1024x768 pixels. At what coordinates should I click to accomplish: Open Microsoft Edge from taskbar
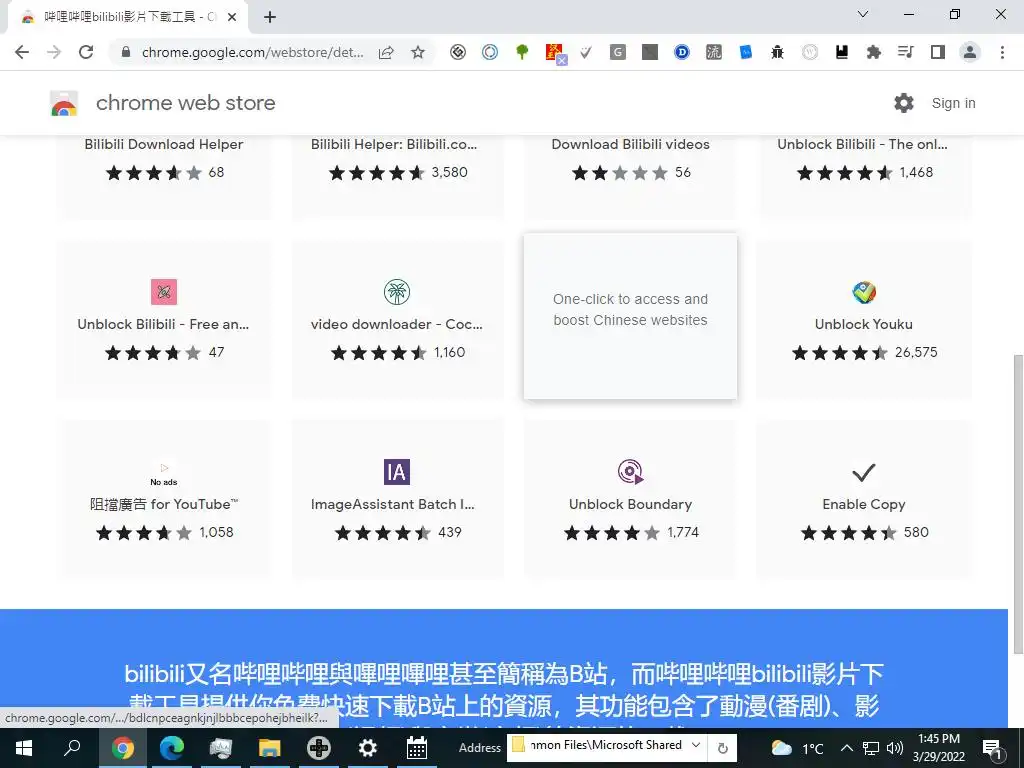[x=172, y=748]
